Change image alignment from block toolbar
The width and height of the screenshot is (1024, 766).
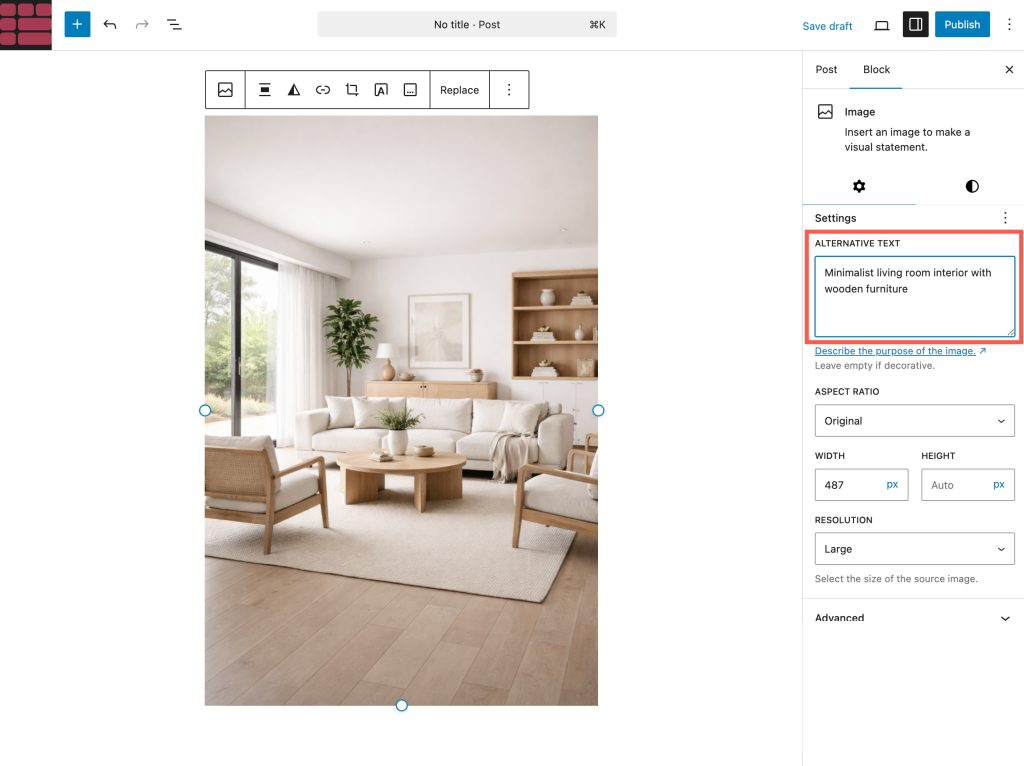coord(265,90)
